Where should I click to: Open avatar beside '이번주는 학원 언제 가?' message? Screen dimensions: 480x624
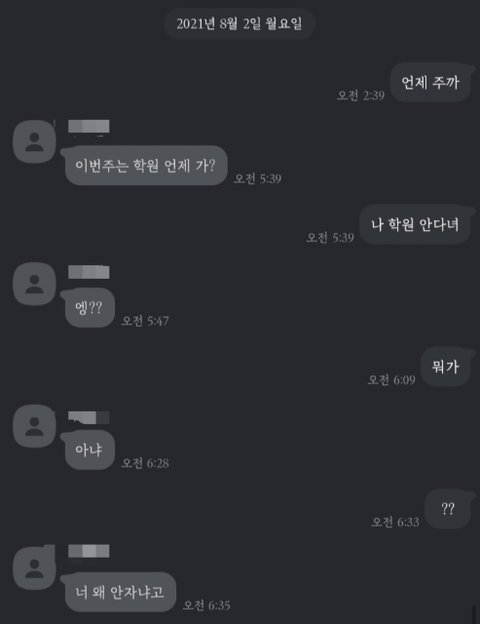pyautogui.click(x=34, y=141)
